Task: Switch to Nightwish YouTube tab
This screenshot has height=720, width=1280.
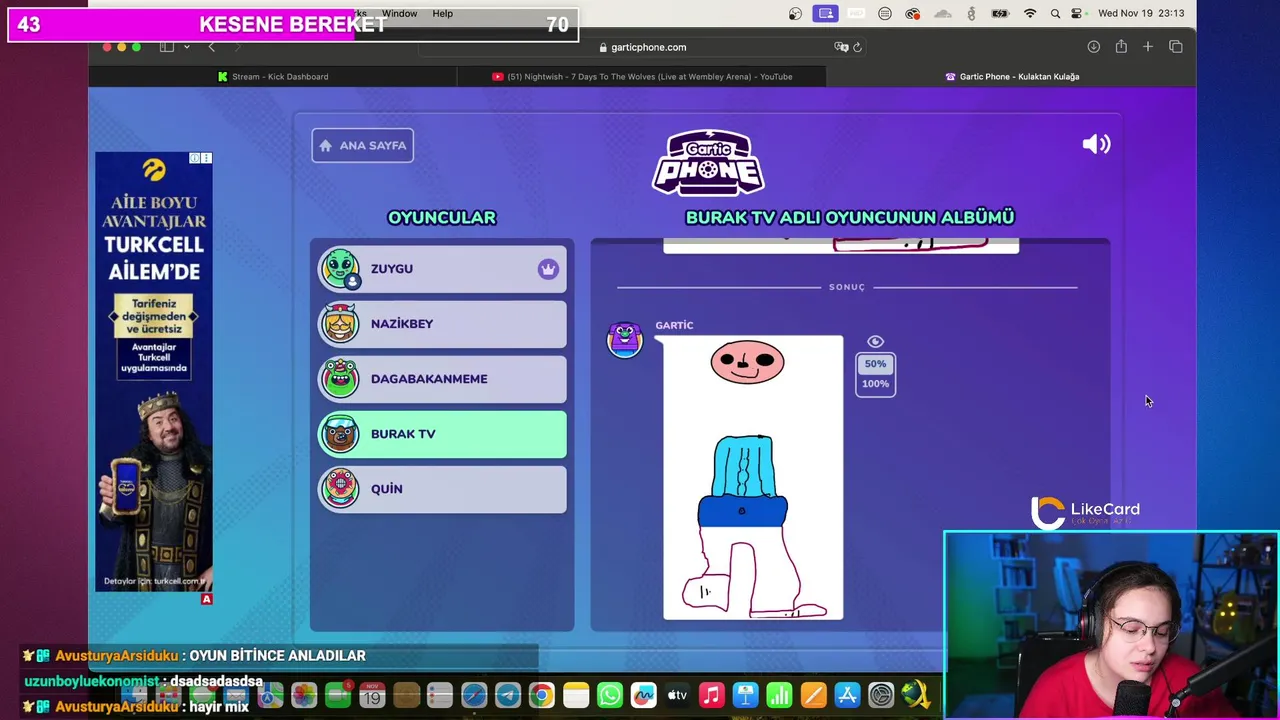Action: click(642, 76)
